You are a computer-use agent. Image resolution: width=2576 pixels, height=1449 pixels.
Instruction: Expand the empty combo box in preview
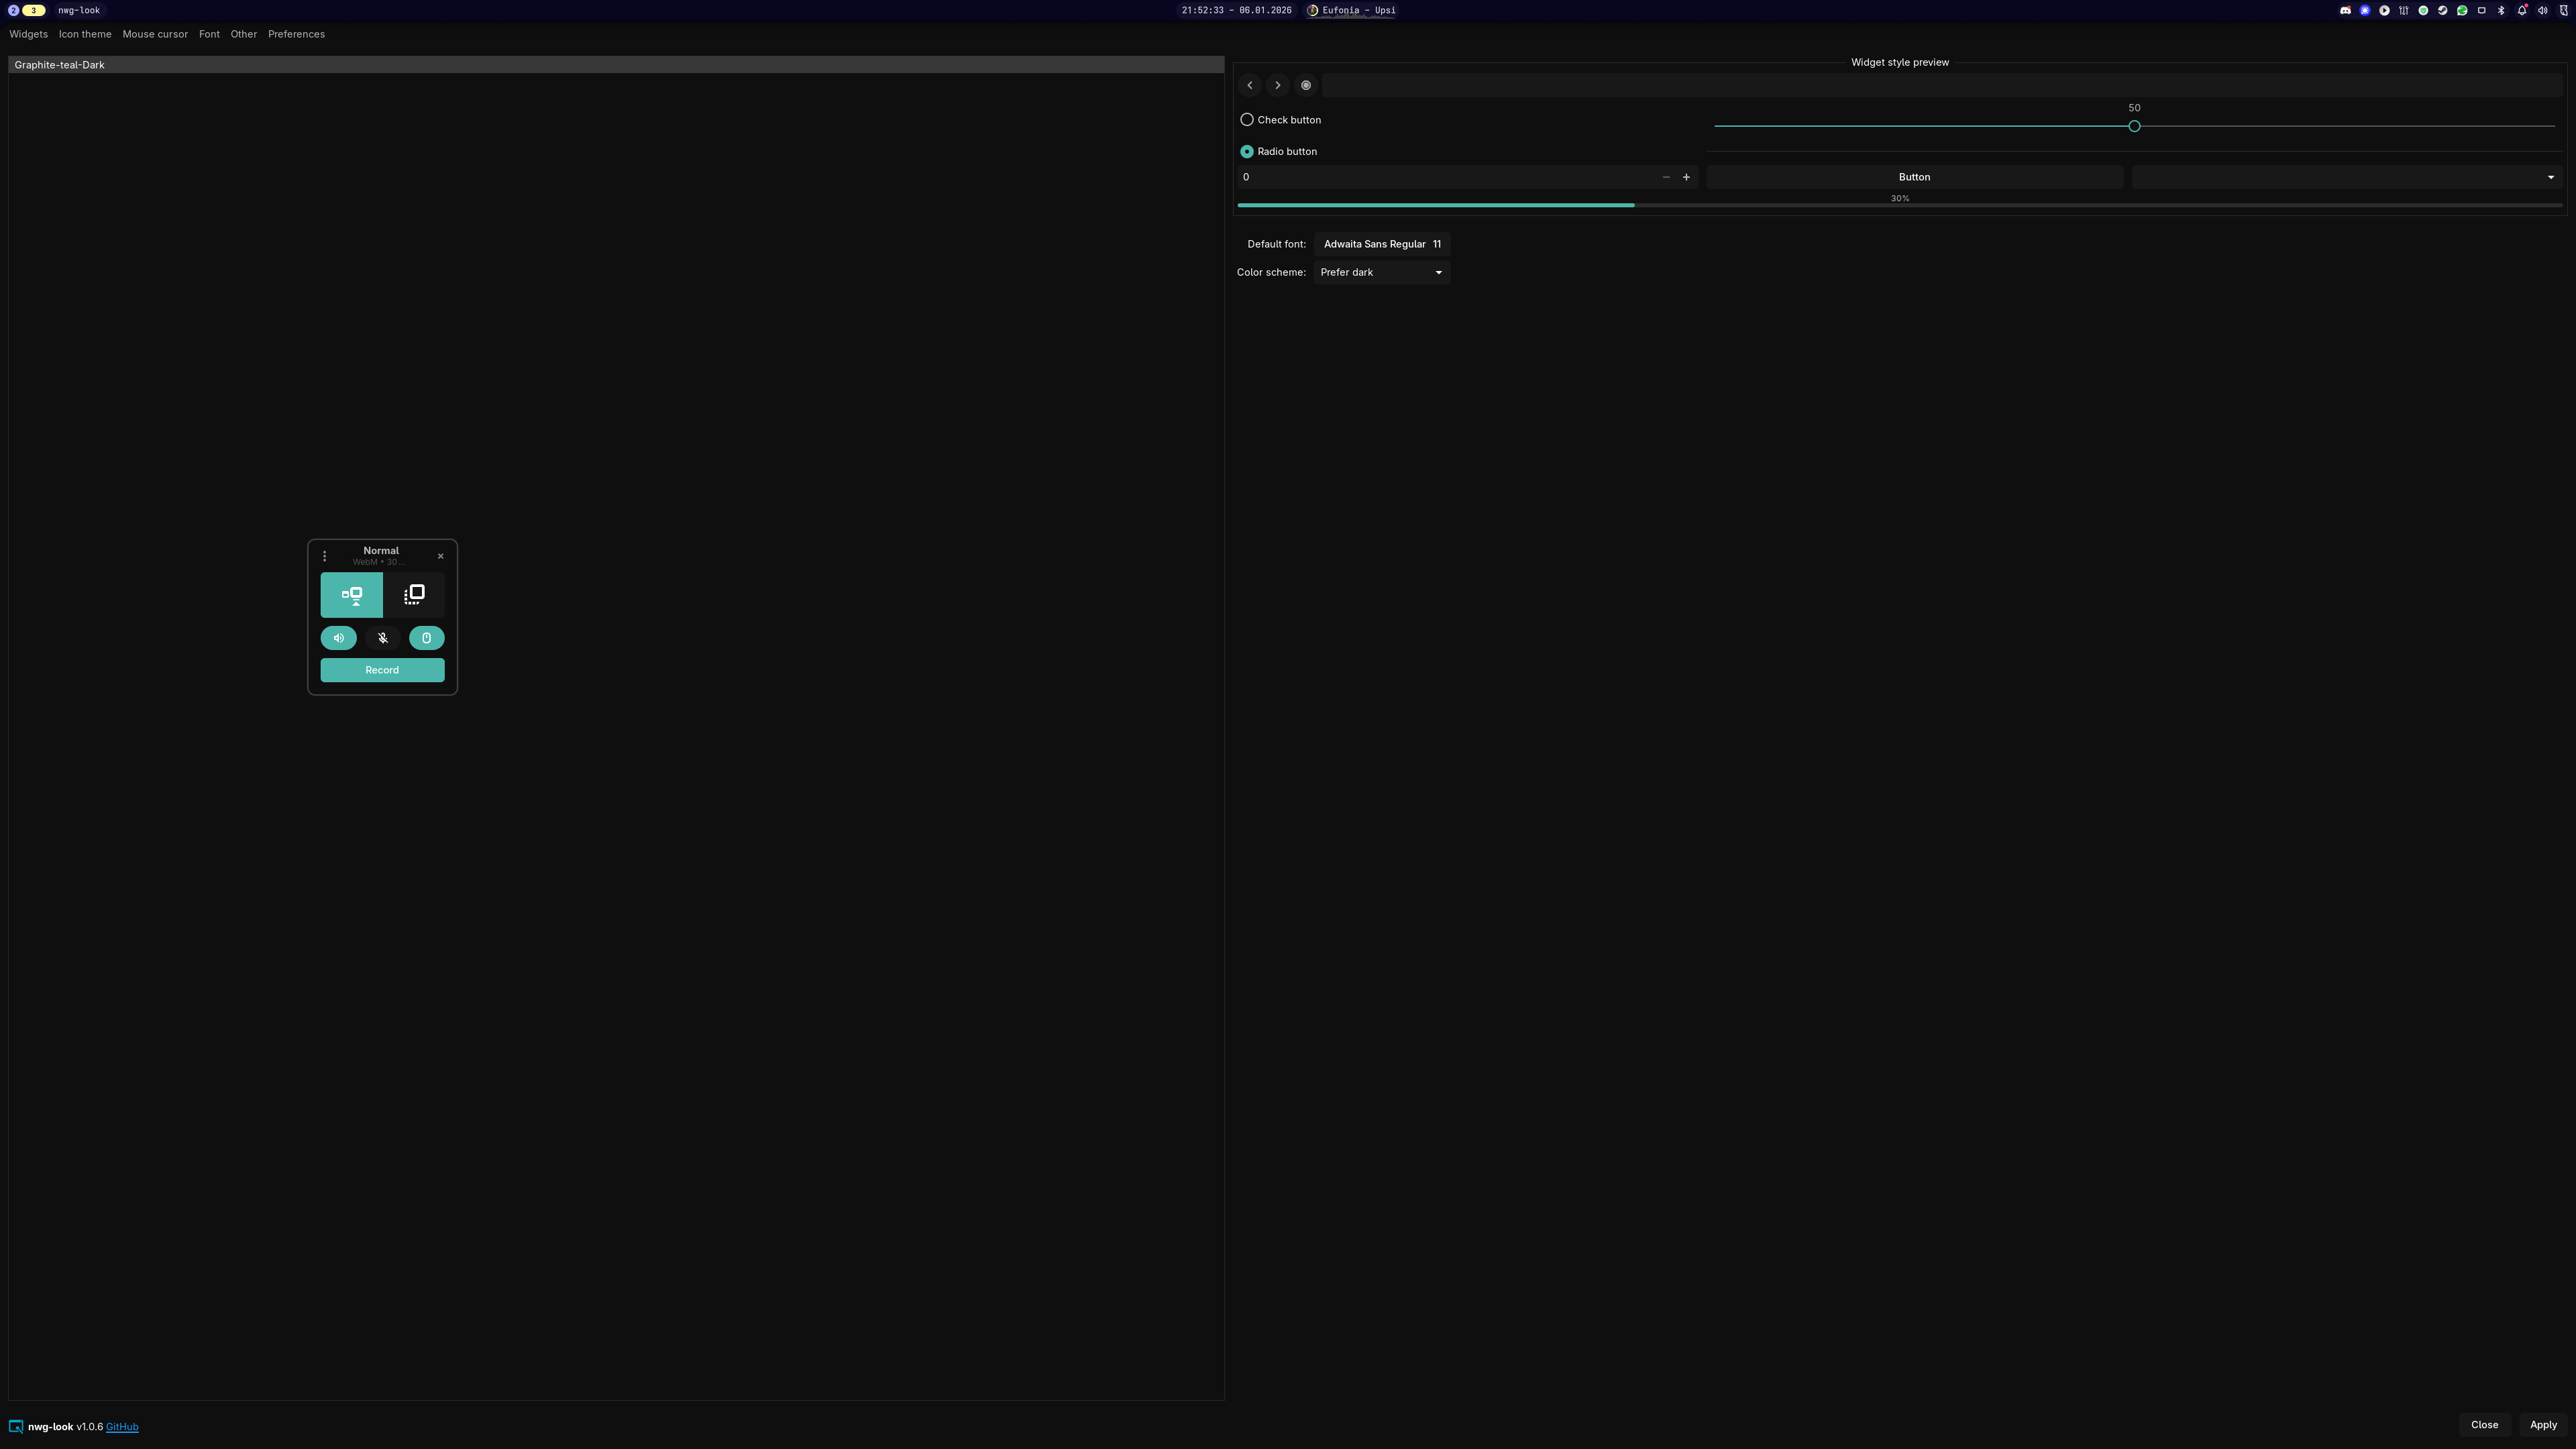(x=2346, y=177)
